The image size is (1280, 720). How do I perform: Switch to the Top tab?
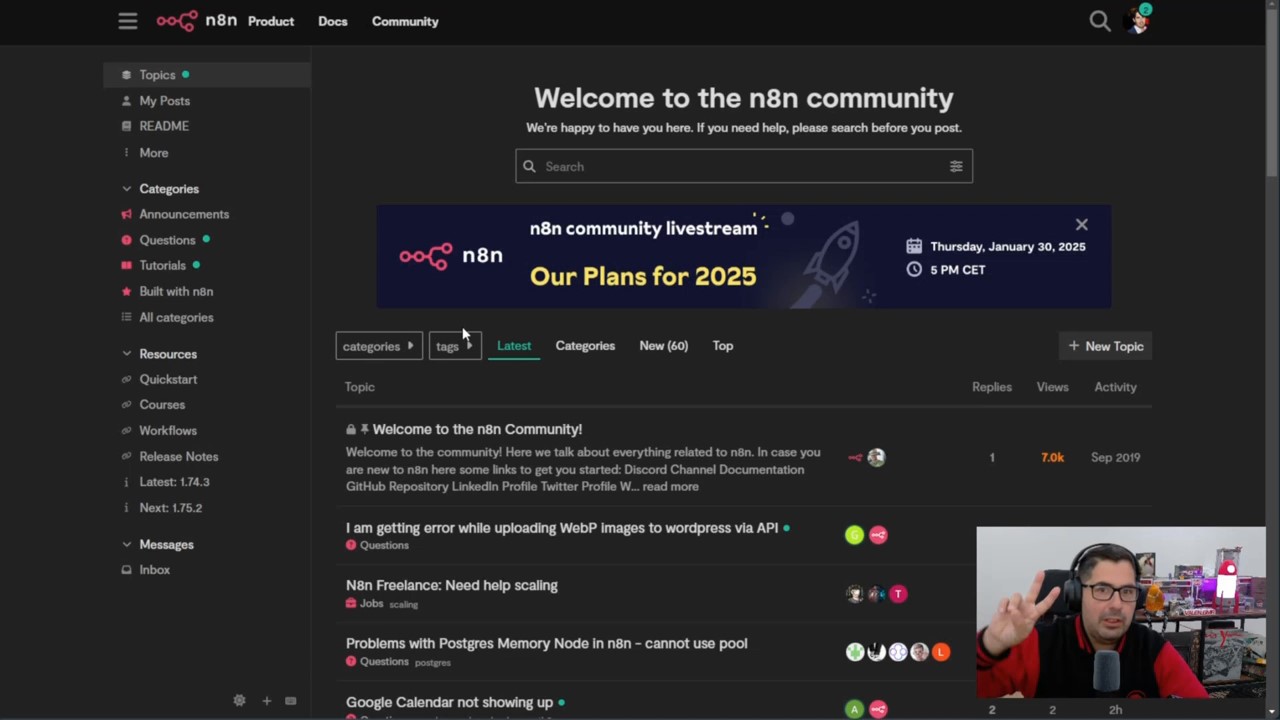tap(722, 346)
